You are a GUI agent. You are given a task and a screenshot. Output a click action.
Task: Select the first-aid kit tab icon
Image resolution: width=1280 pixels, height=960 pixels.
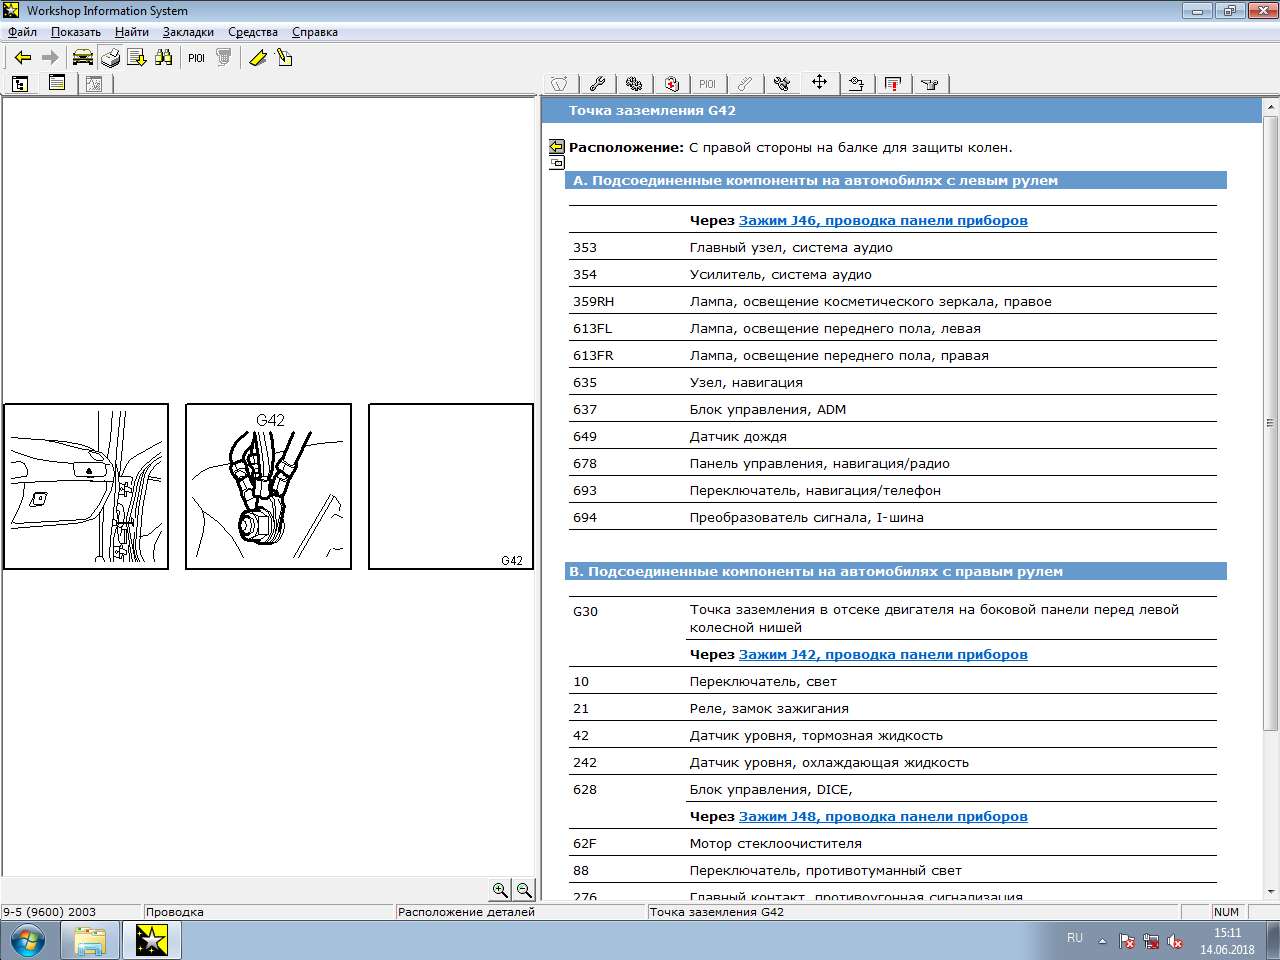click(671, 84)
